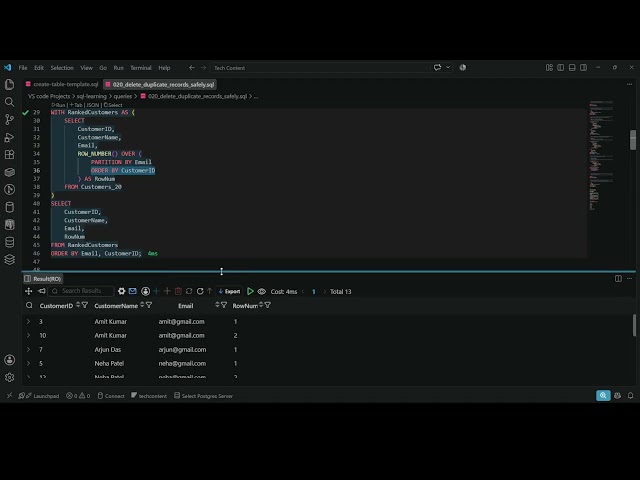The height and width of the screenshot is (480, 640).
Task: Open the Edit menu
Action: [x=39, y=68]
